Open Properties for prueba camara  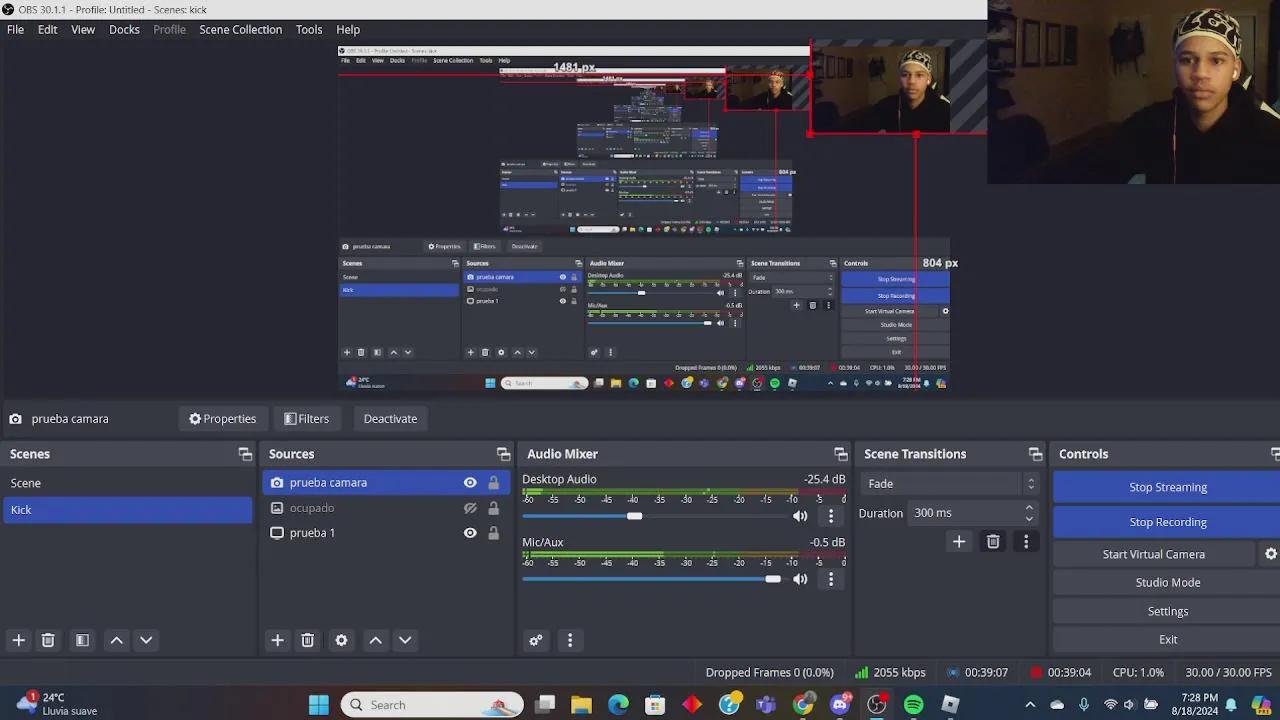pos(222,419)
